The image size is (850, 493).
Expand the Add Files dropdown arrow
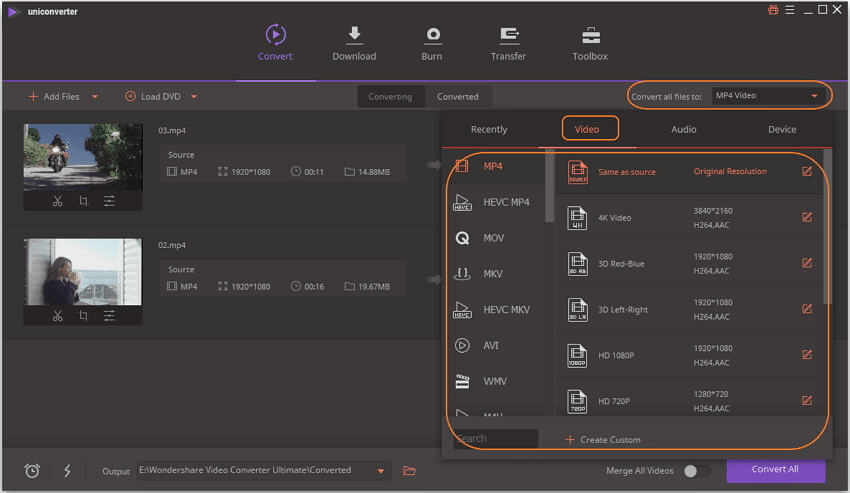pos(95,97)
